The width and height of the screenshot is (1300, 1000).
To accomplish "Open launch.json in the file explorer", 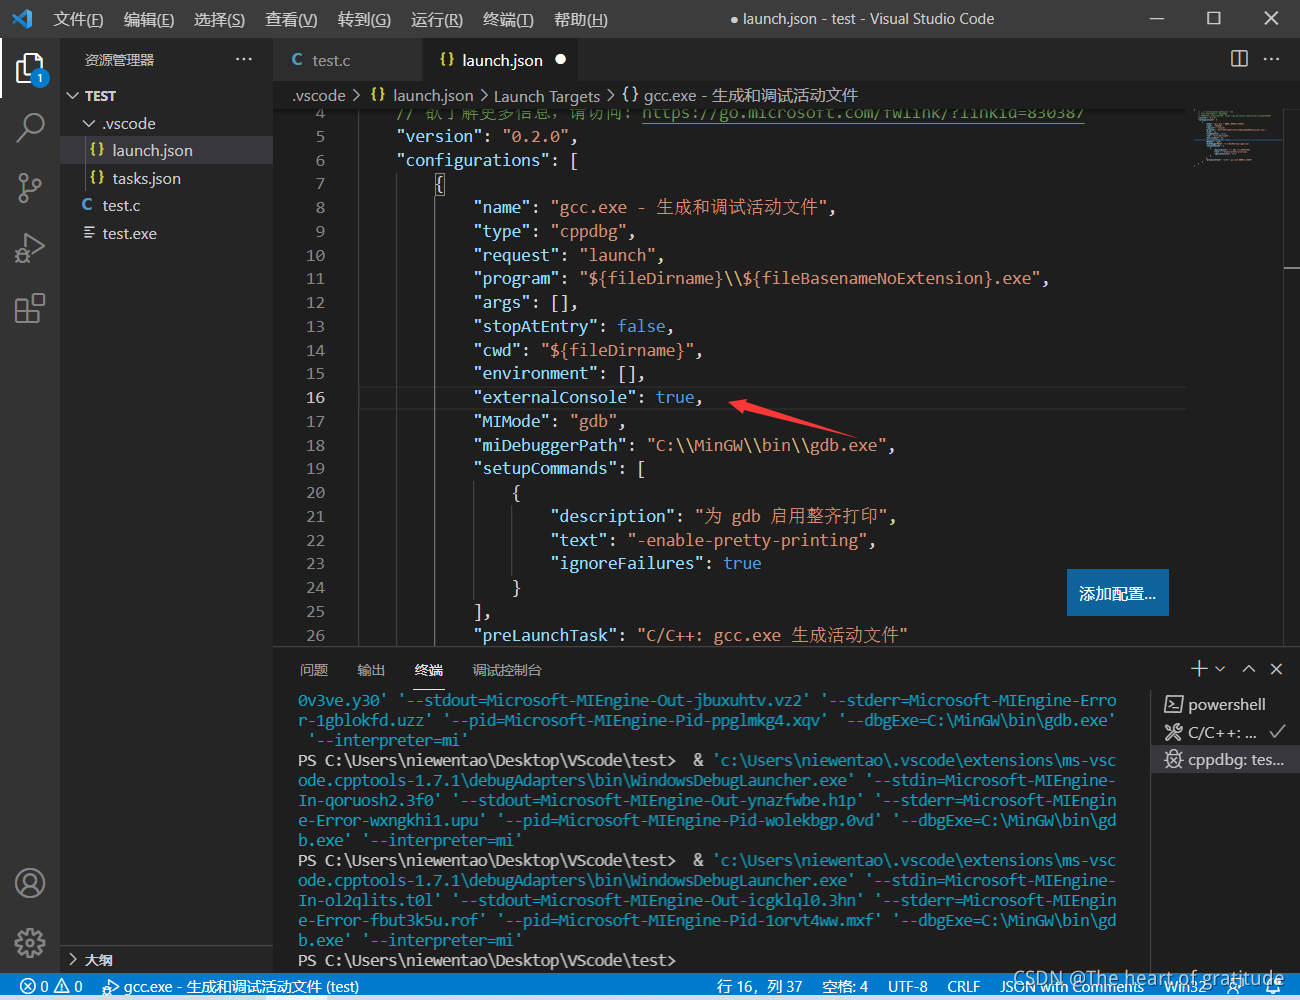I will 166,150.
